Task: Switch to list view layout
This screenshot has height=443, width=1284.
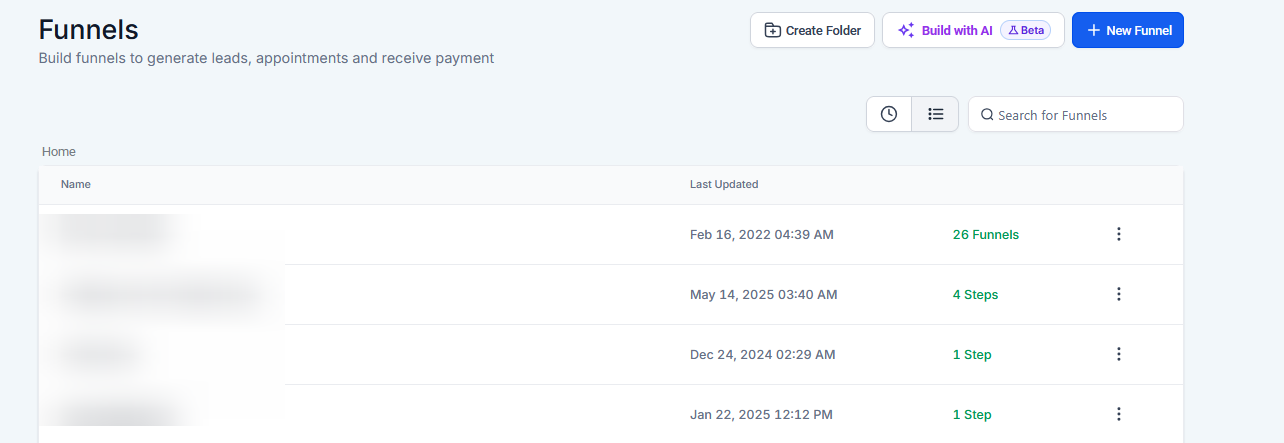Action: [935, 114]
